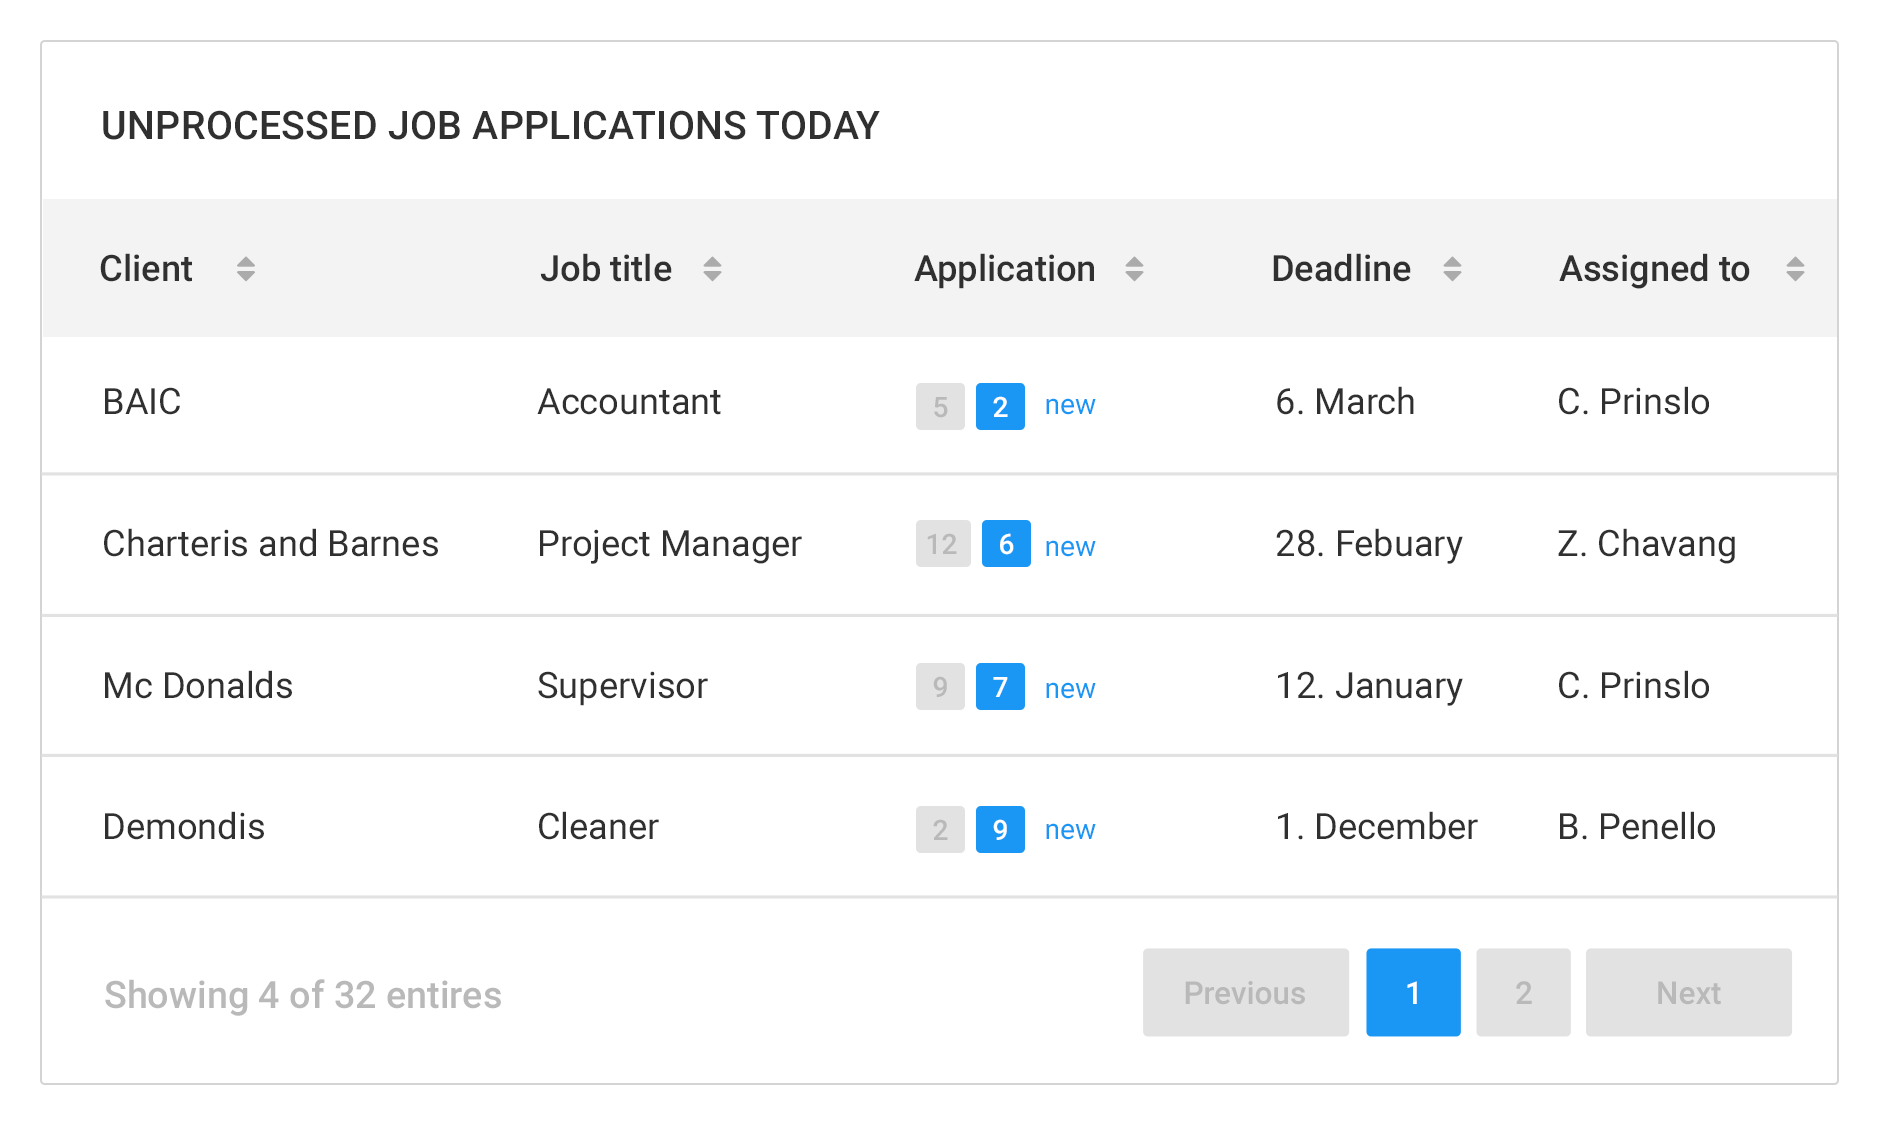1879x1126 pixels.
Task: Sort table by Client column arrows
Action: point(245,269)
